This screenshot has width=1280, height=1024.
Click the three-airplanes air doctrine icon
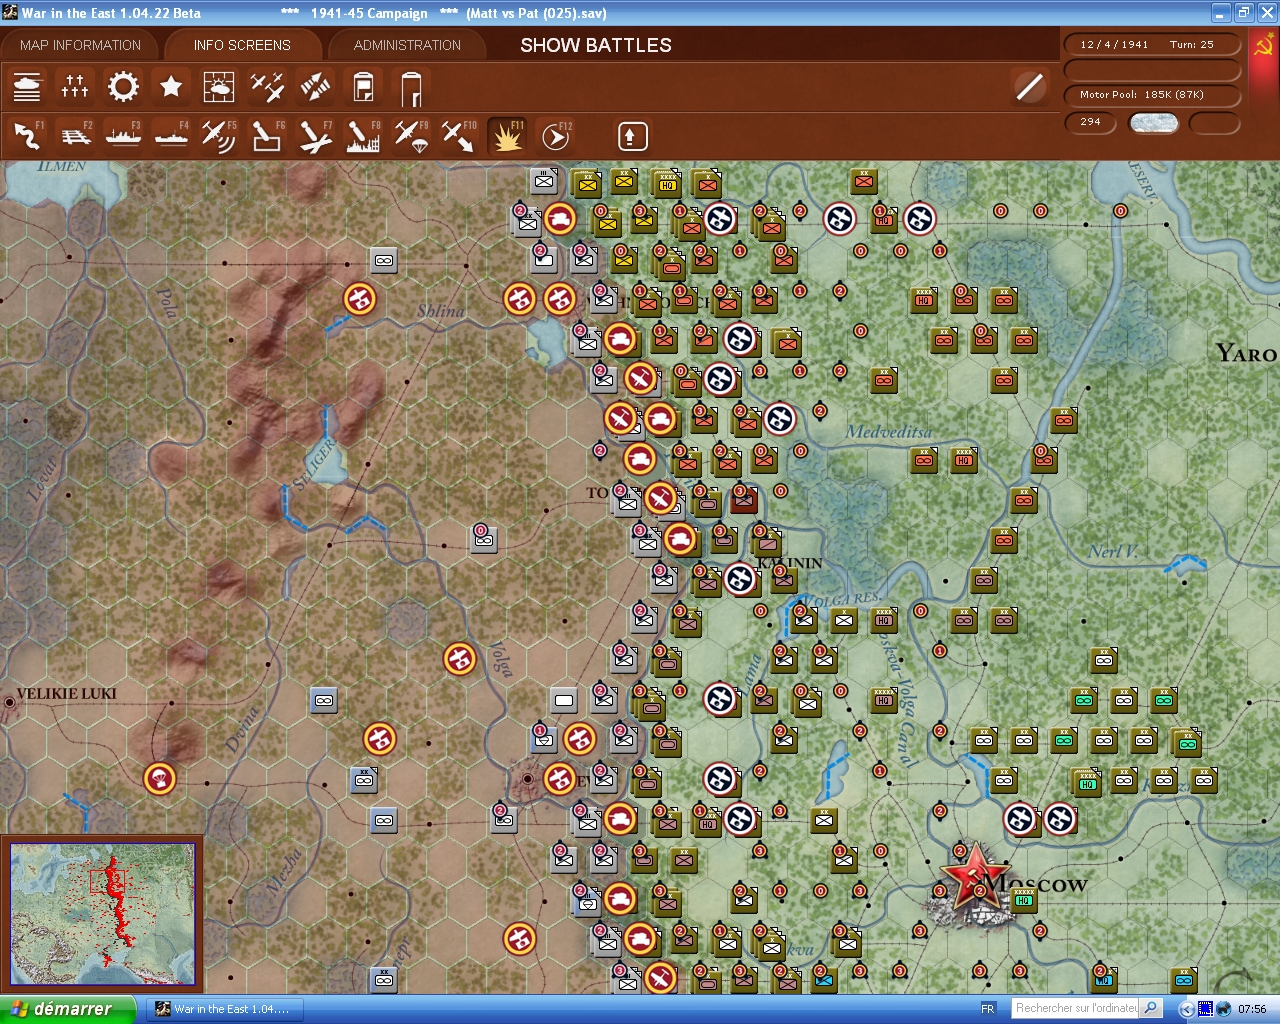coord(267,88)
